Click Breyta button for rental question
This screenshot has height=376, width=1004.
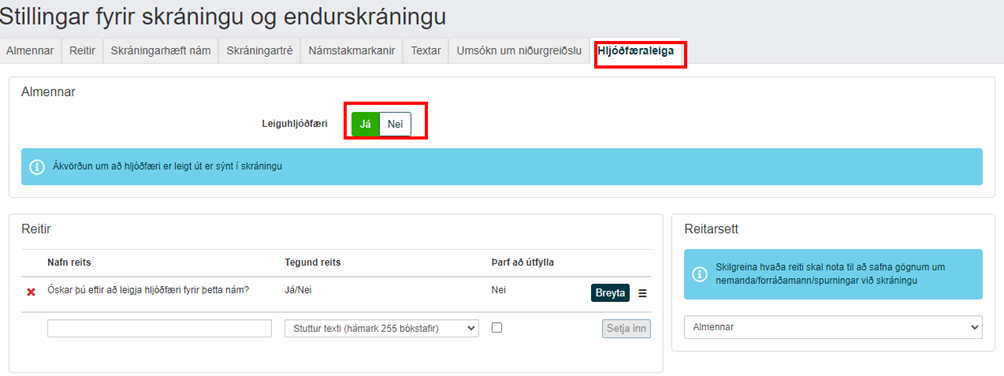[x=610, y=292]
